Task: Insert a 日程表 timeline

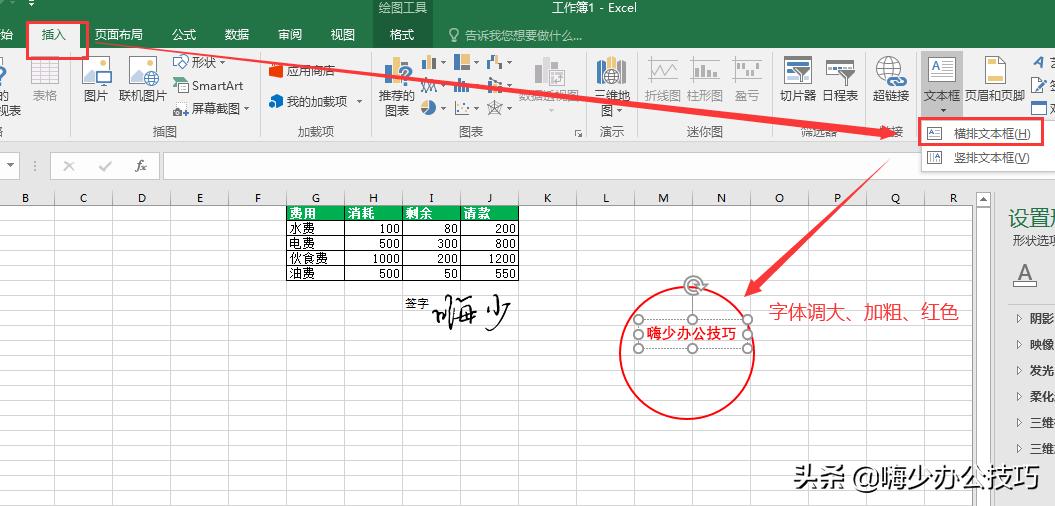Action: (840, 79)
